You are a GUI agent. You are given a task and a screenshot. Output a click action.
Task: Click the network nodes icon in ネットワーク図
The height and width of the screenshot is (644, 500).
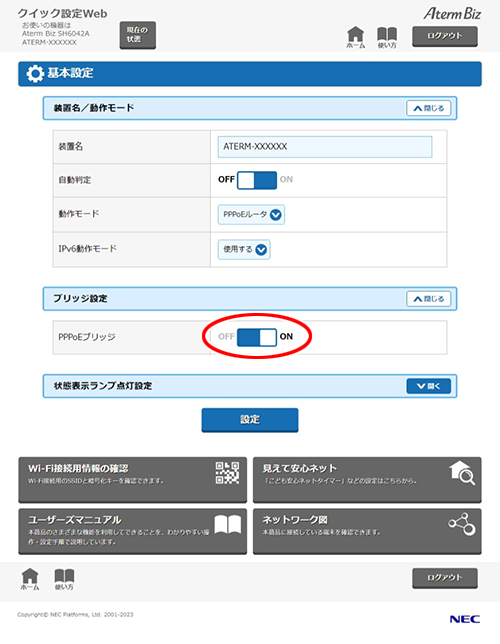pos(462,524)
